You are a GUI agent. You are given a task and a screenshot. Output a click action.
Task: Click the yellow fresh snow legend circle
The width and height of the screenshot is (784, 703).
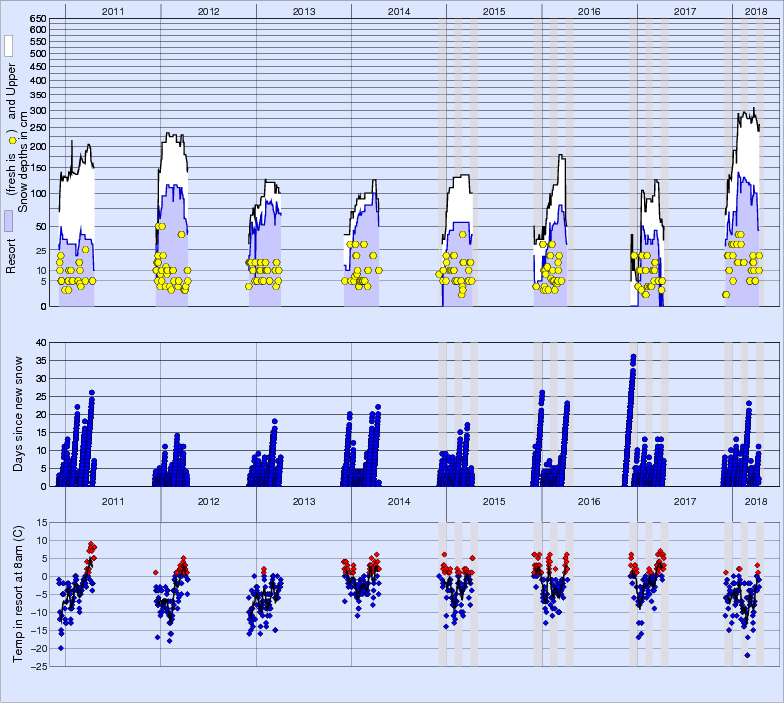tap(11, 139)
